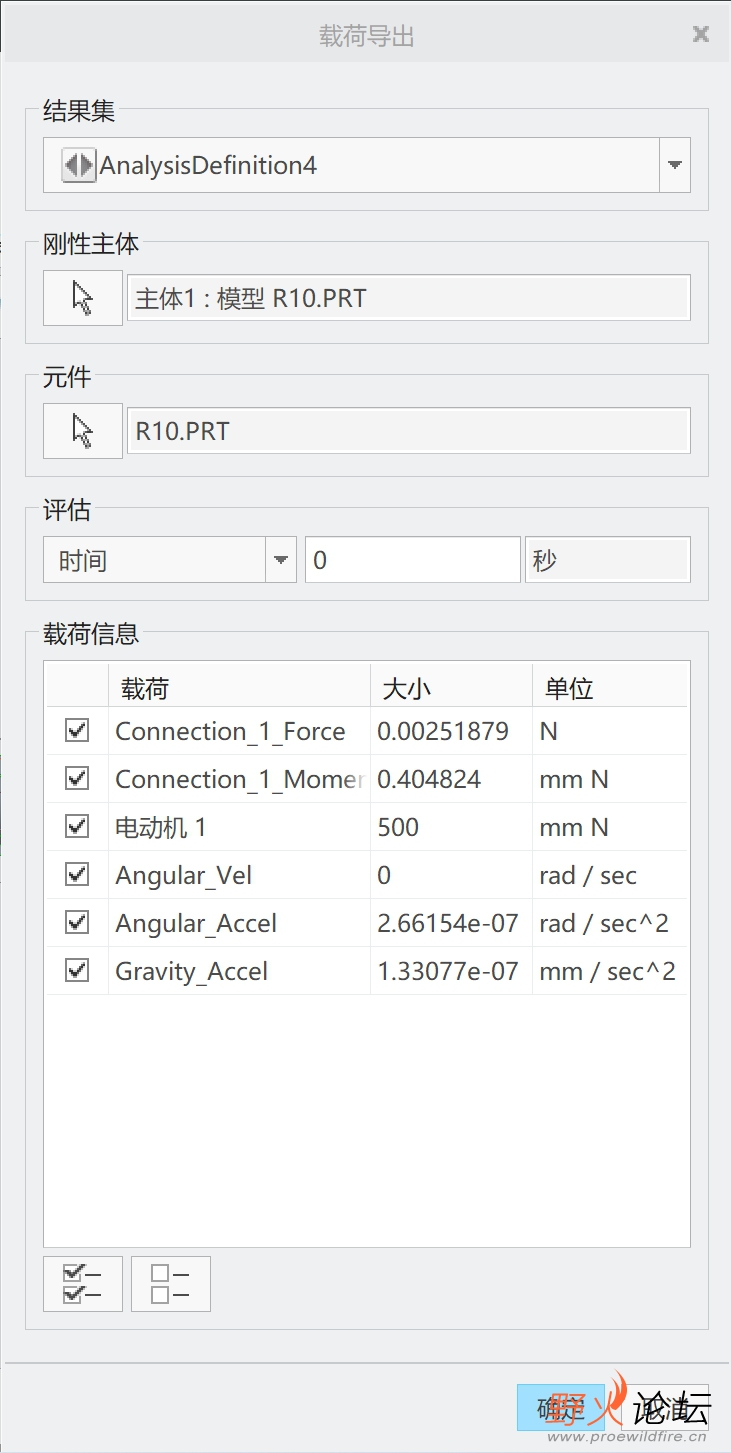Click the rigid body selection arrow button

(x=83, y=298)
